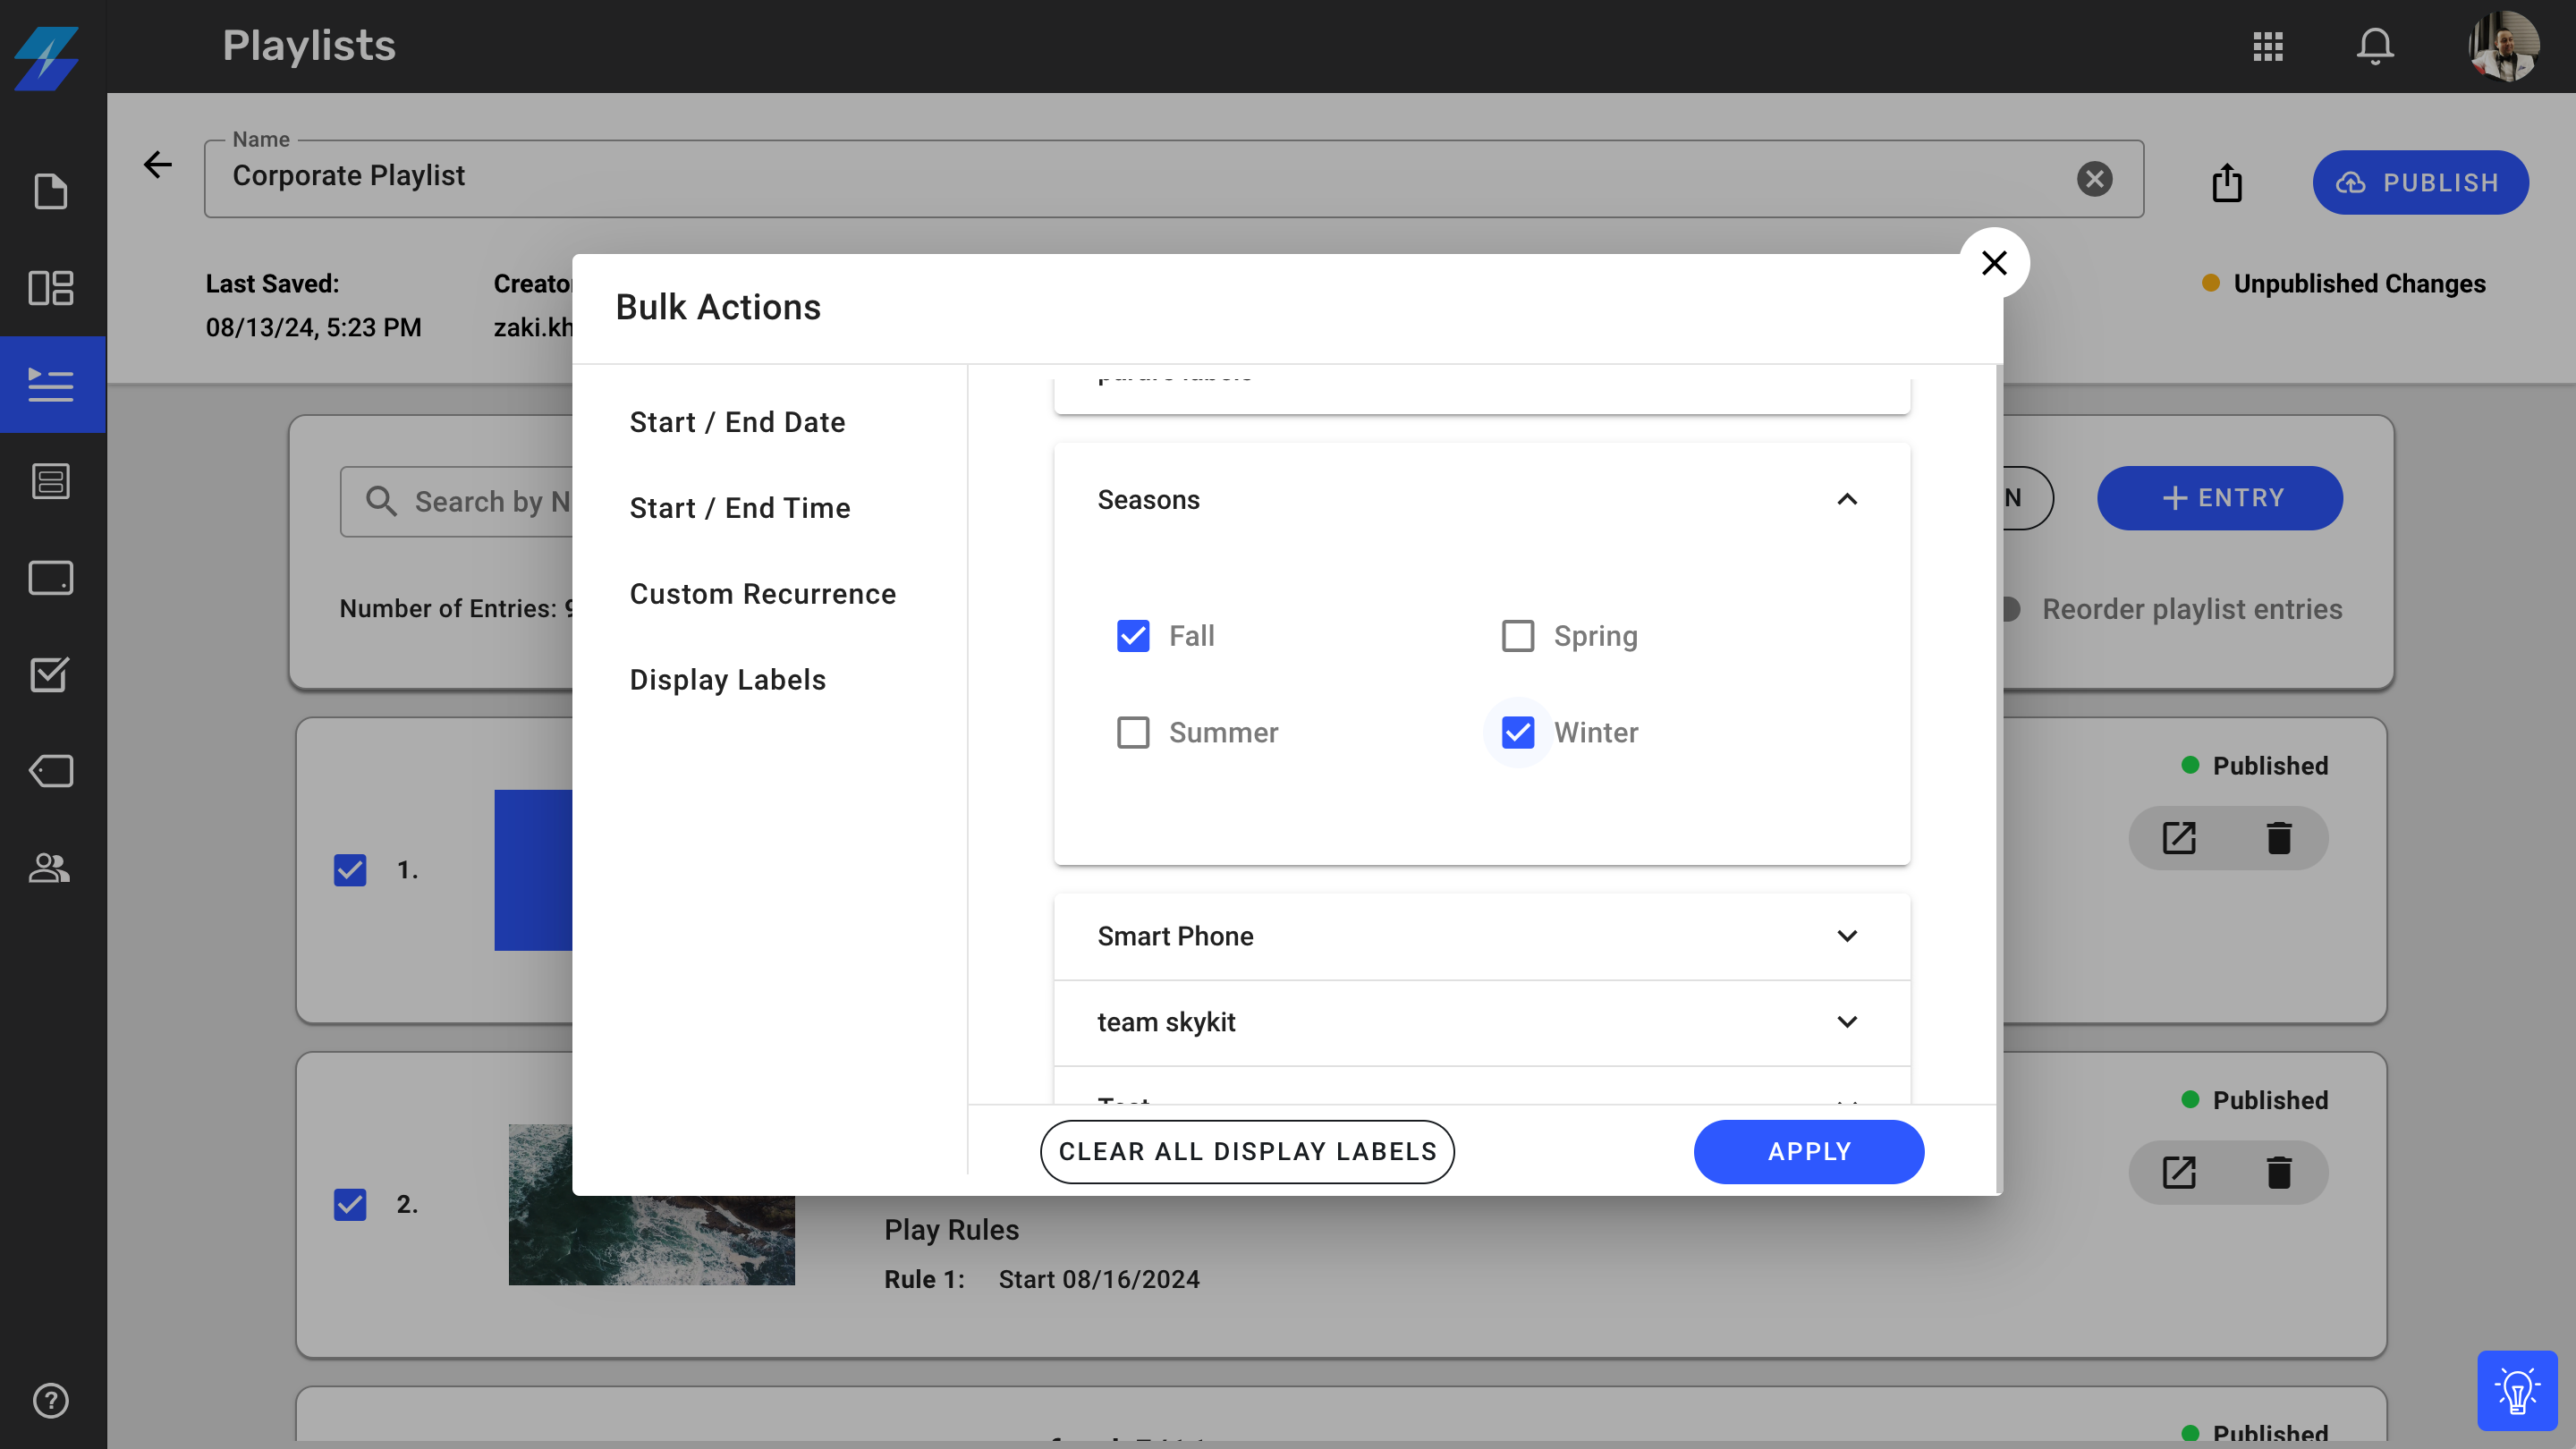Select Custom Recurrence option
2576x1449 pixels.
tap(763, 594)
